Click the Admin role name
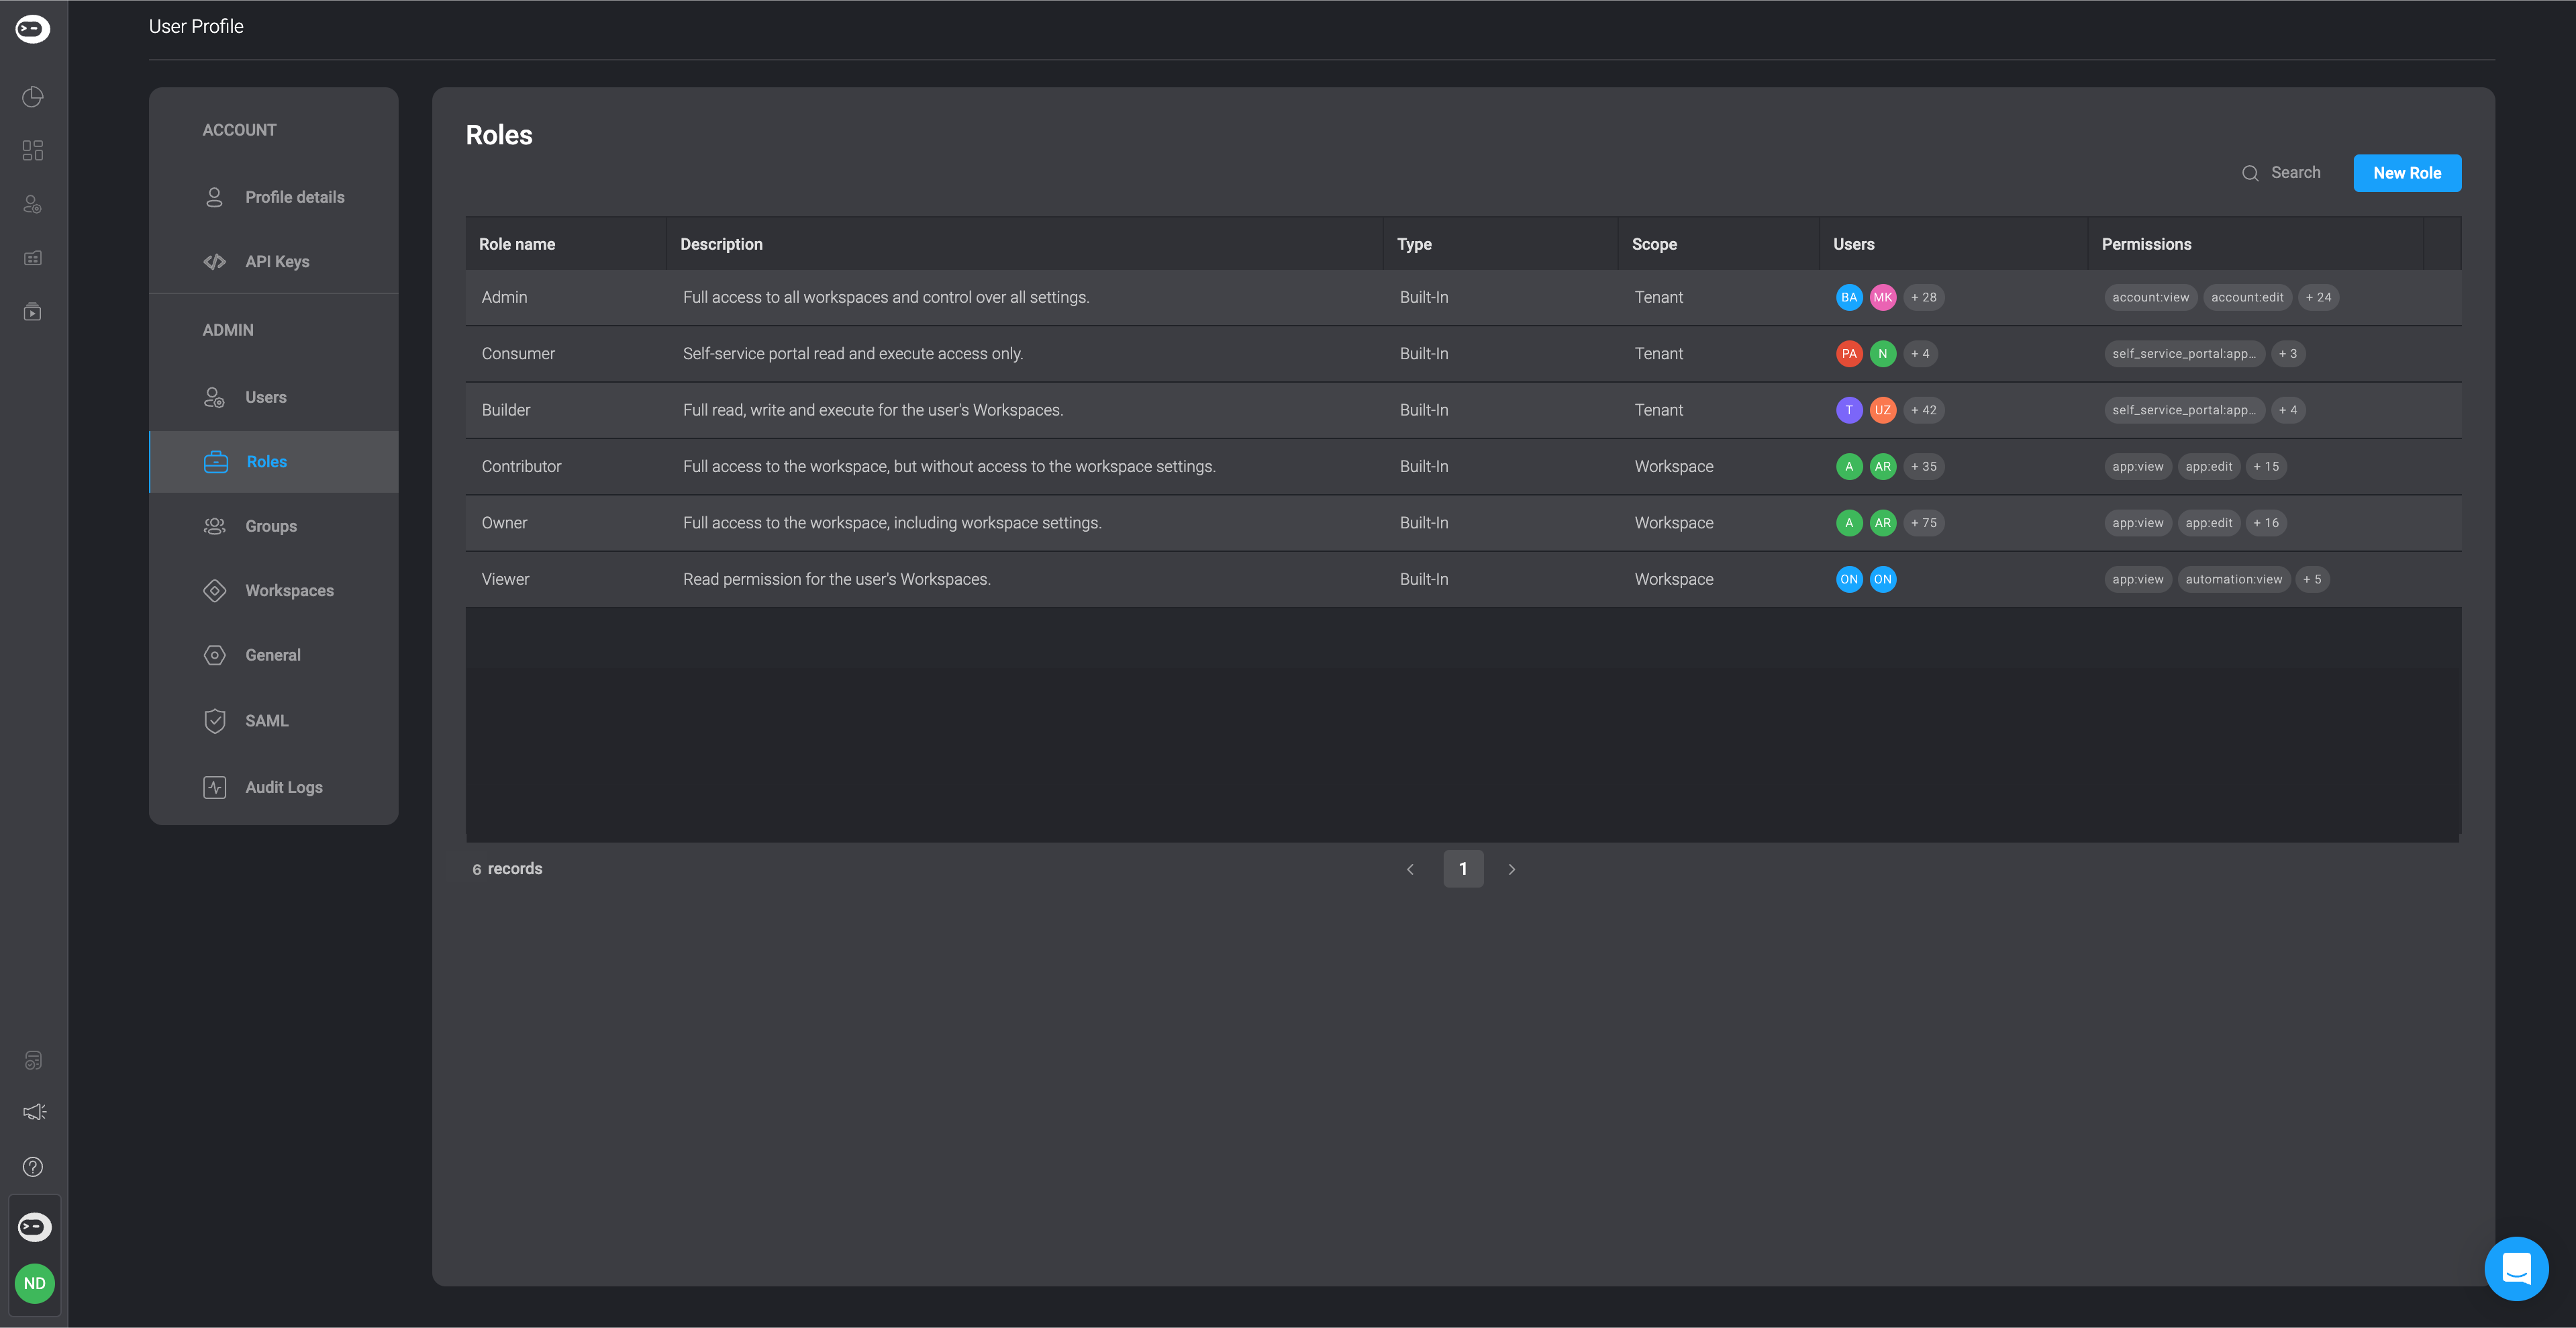The height and width of the screenshot is (1328, 2576). (504, 297)
